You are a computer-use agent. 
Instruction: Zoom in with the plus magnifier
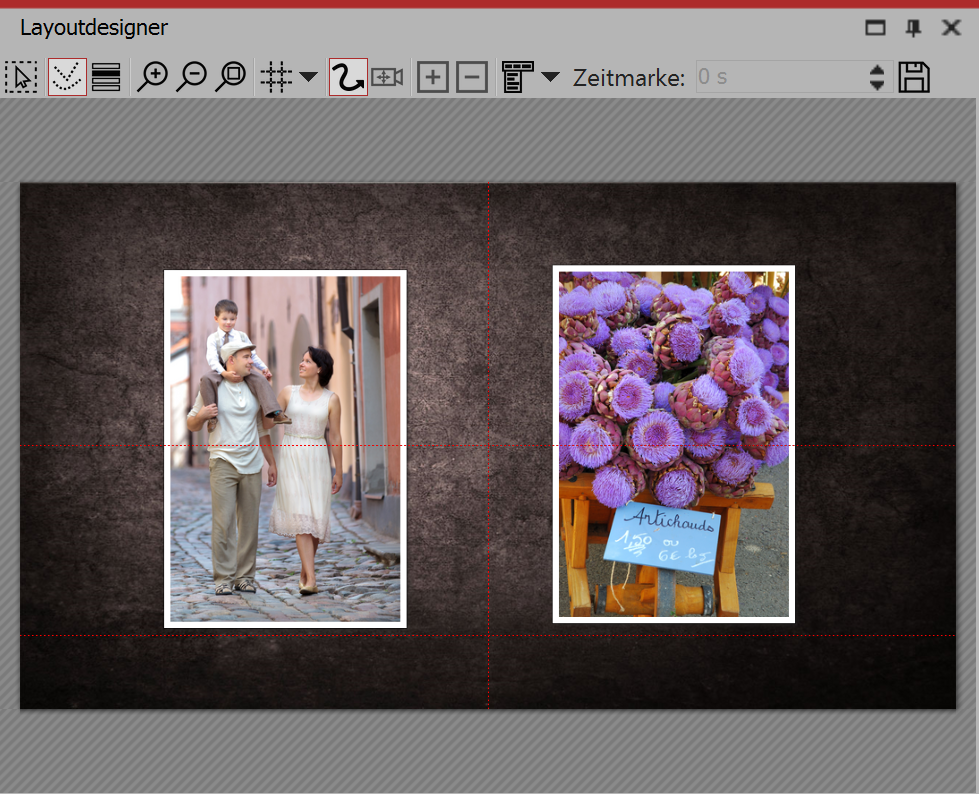[152, 77]
